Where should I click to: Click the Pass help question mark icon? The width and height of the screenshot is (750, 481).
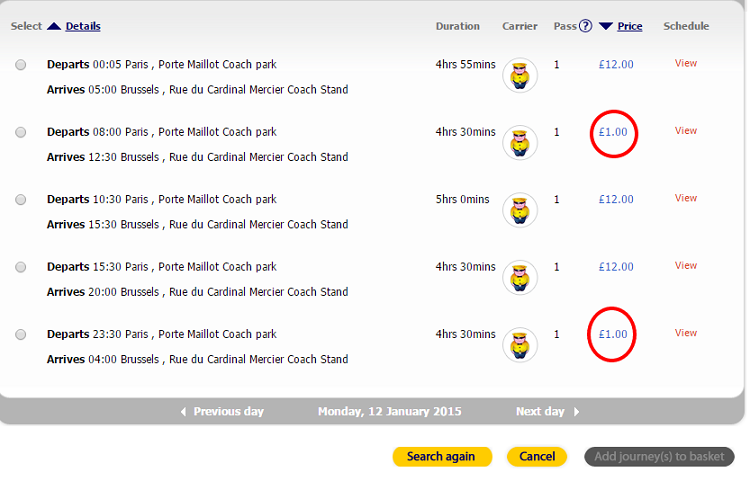[x=586, y=26]
